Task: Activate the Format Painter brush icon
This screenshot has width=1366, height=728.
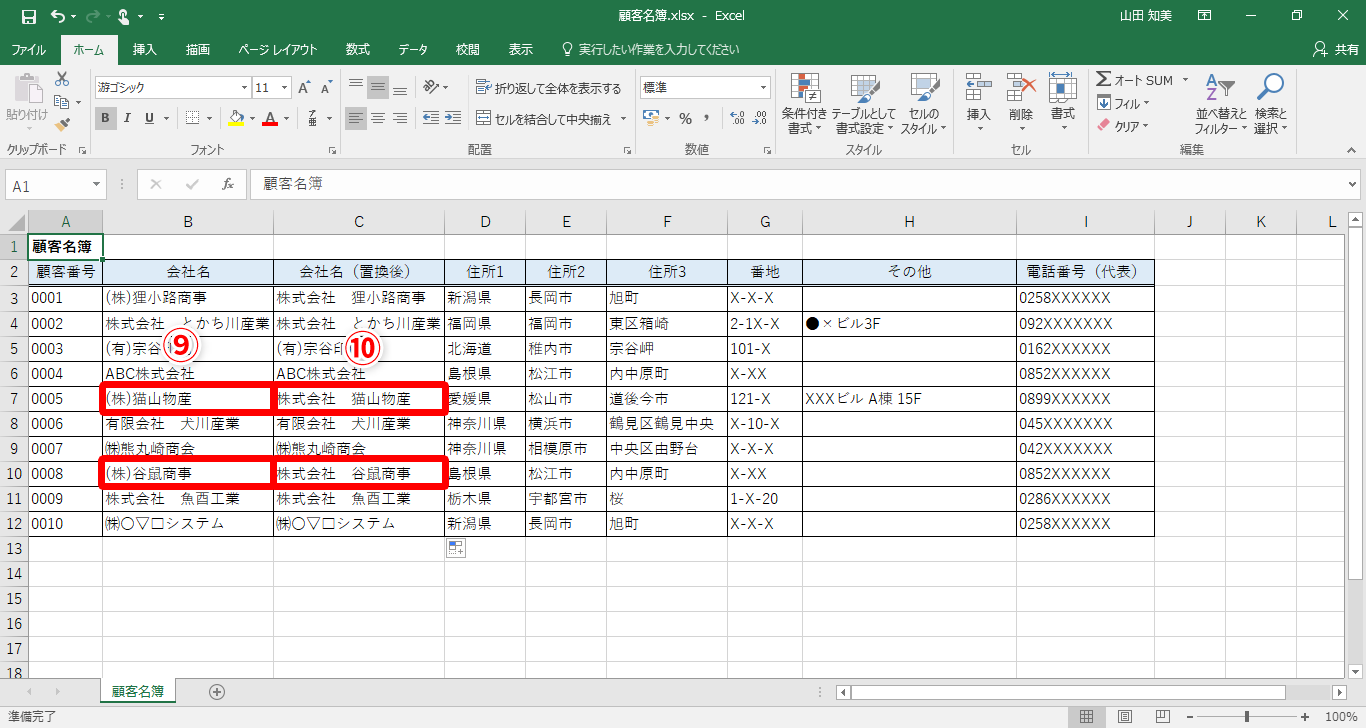Action: [x=62, y=125]
